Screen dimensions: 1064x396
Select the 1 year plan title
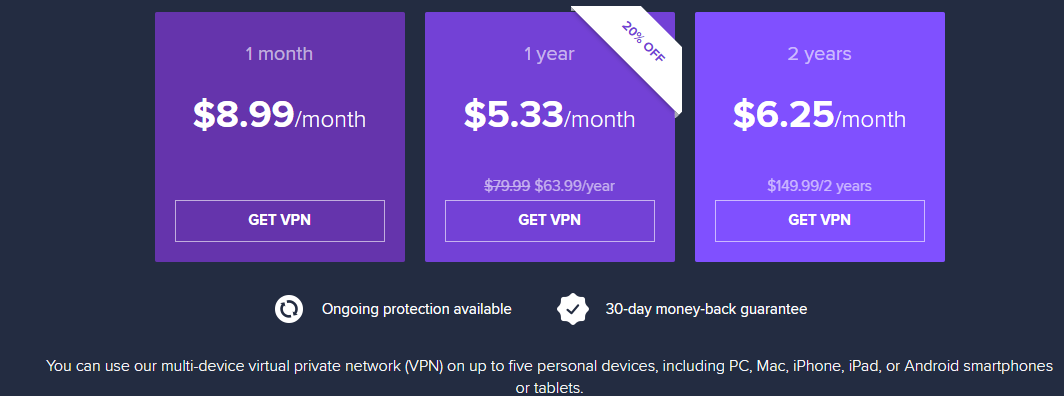point(550,54)
